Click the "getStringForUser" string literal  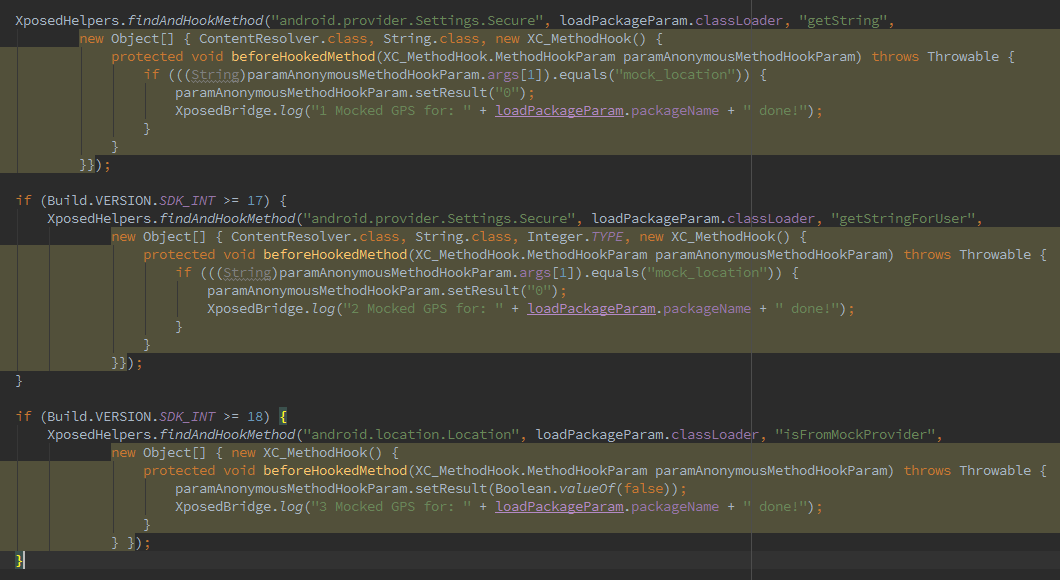click(x=902, y=219)
